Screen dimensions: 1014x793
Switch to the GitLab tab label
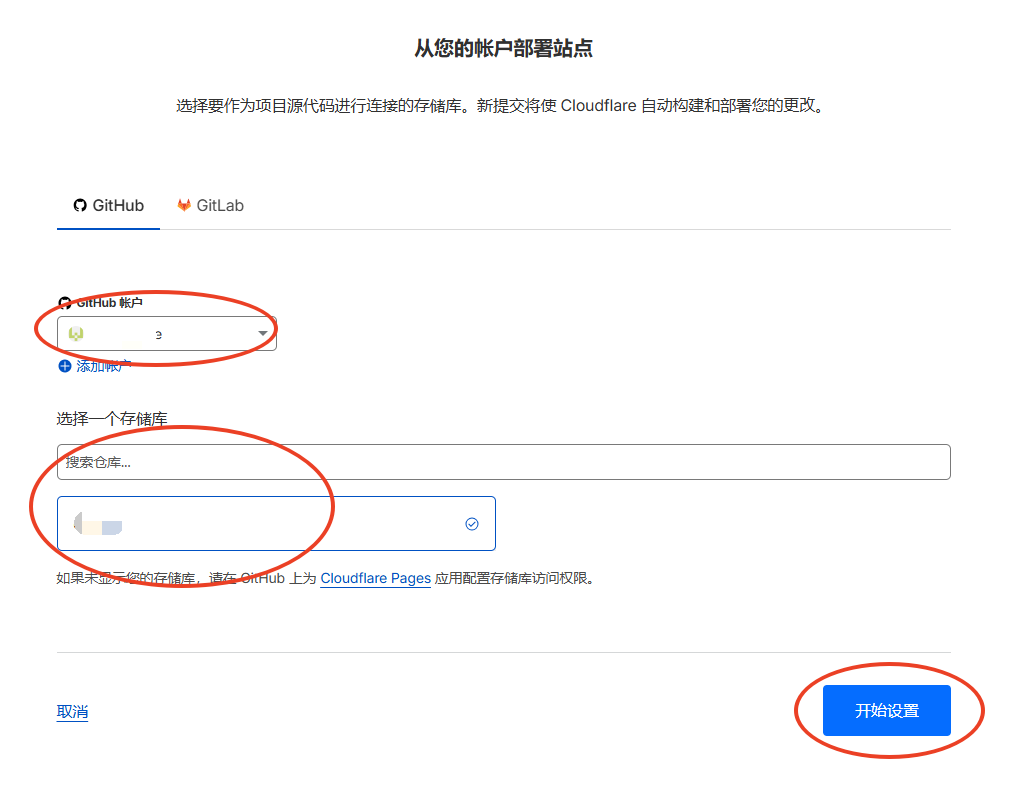pos(220,205)
